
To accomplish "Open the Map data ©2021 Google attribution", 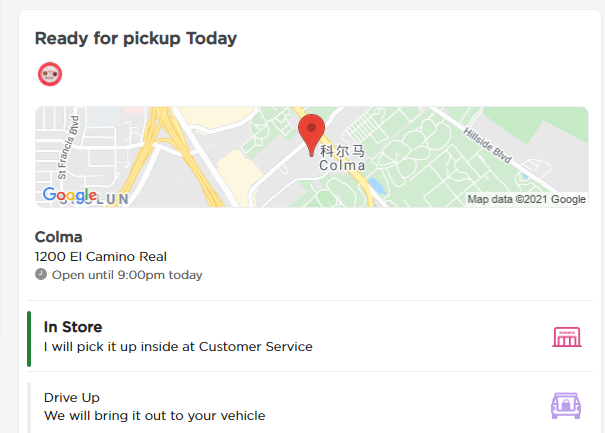I will 526,199.
